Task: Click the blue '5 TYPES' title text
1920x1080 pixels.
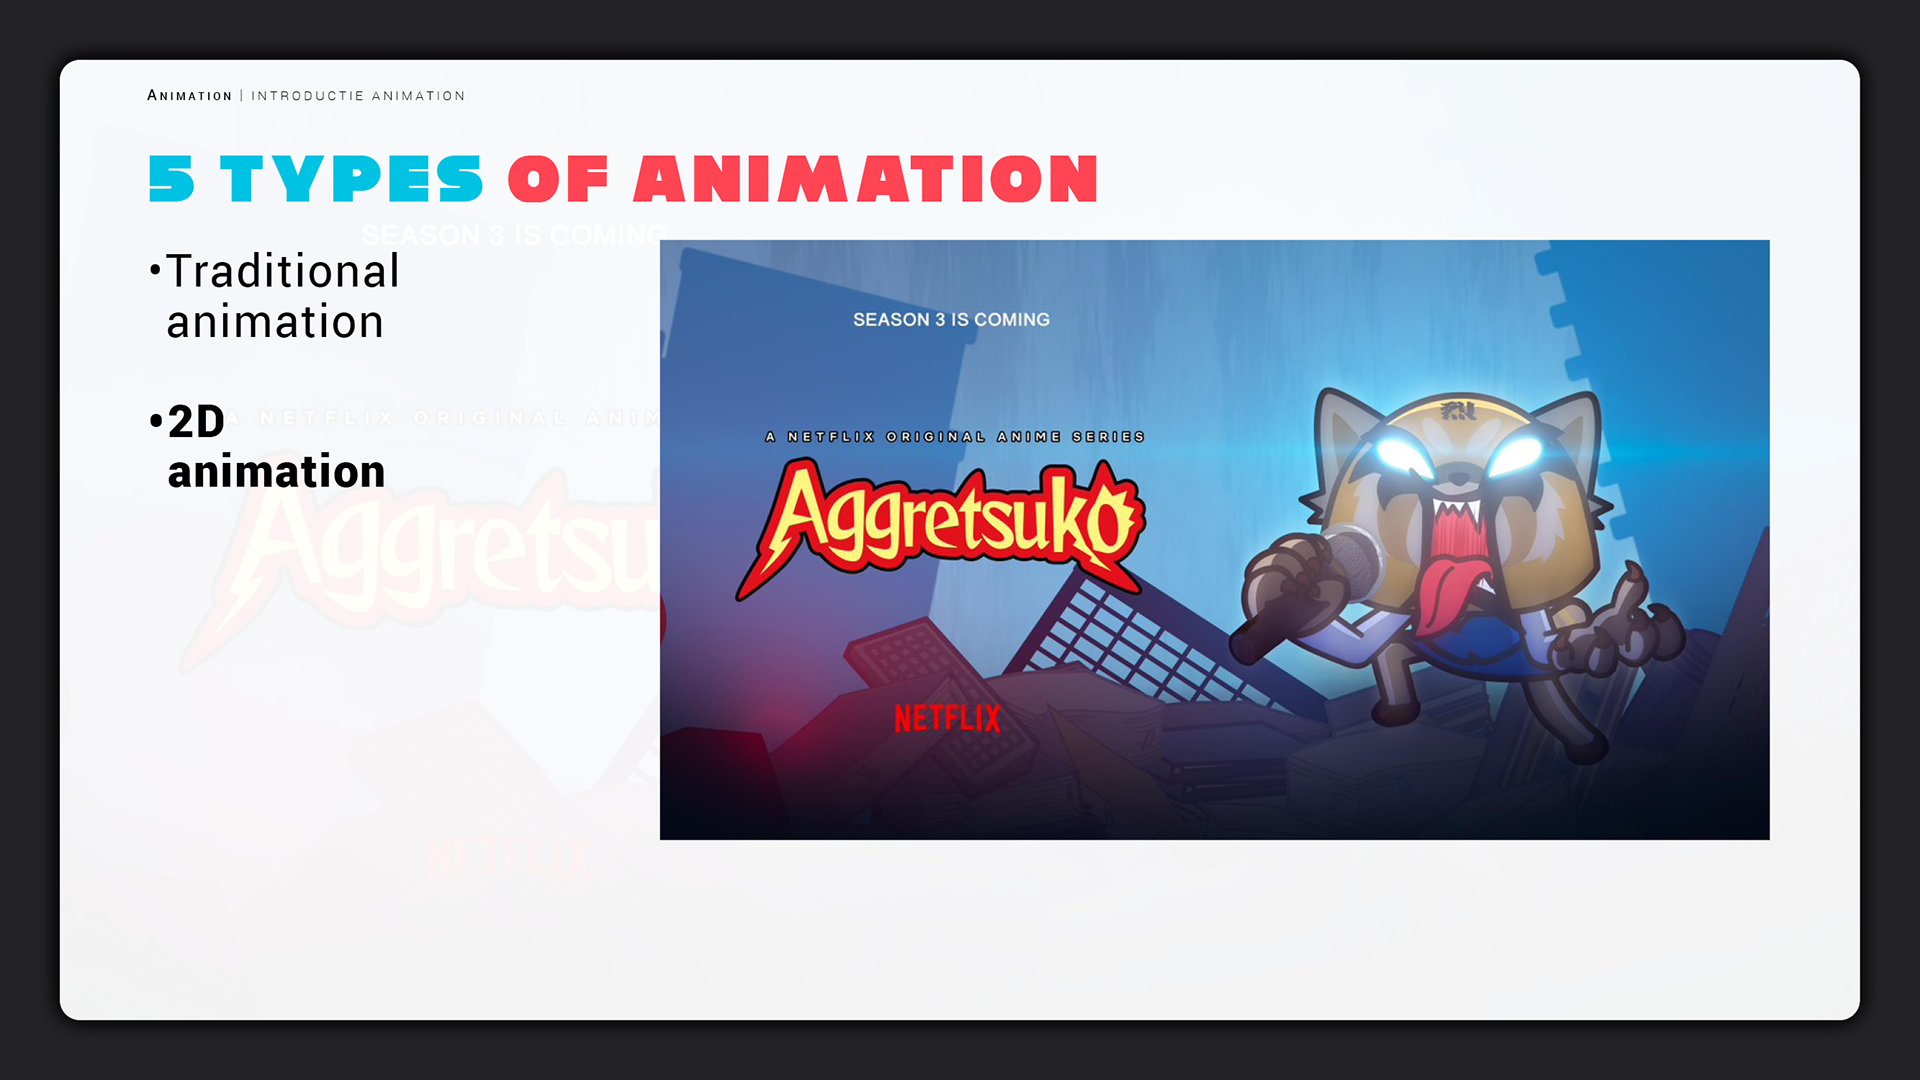Action: [315, 180]
